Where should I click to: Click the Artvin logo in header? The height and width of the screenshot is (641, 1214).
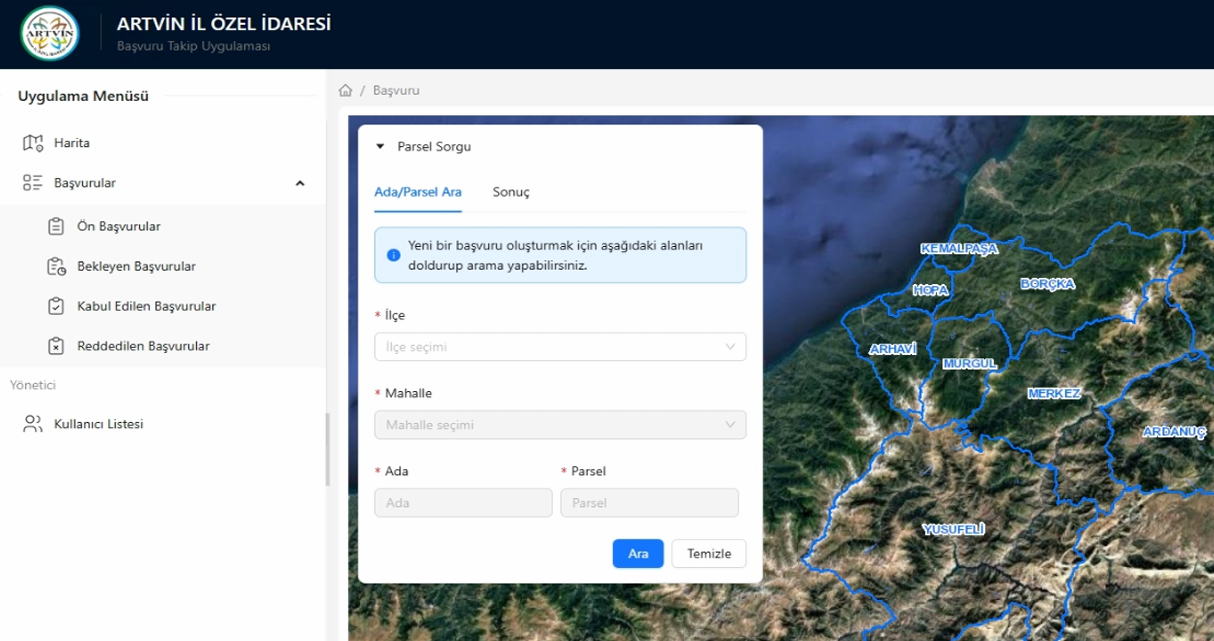(x=49, y=34)
